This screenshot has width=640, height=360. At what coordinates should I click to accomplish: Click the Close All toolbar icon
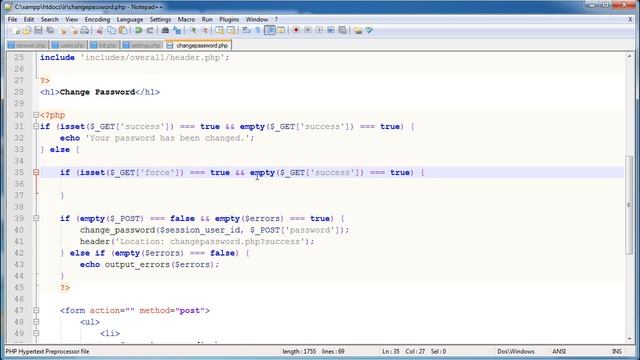click(73, 30)
